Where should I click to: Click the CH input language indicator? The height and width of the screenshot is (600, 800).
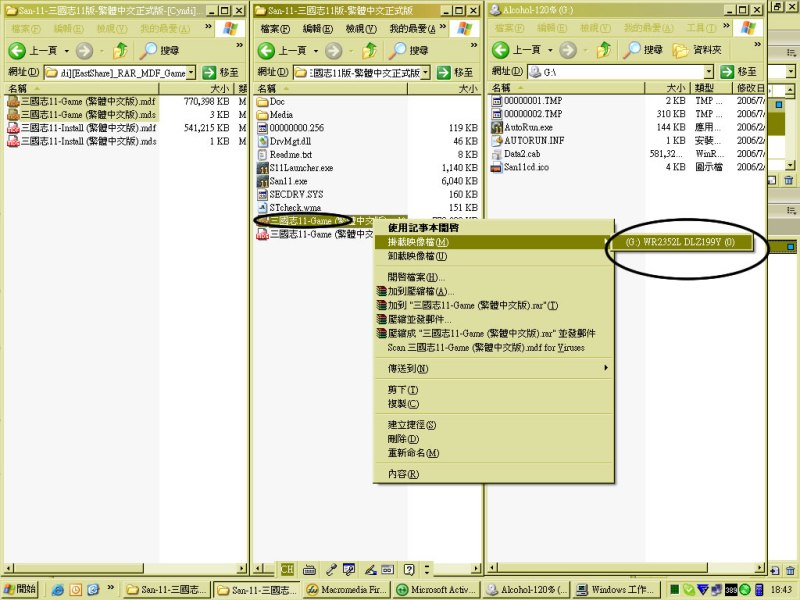click(287, 569)
